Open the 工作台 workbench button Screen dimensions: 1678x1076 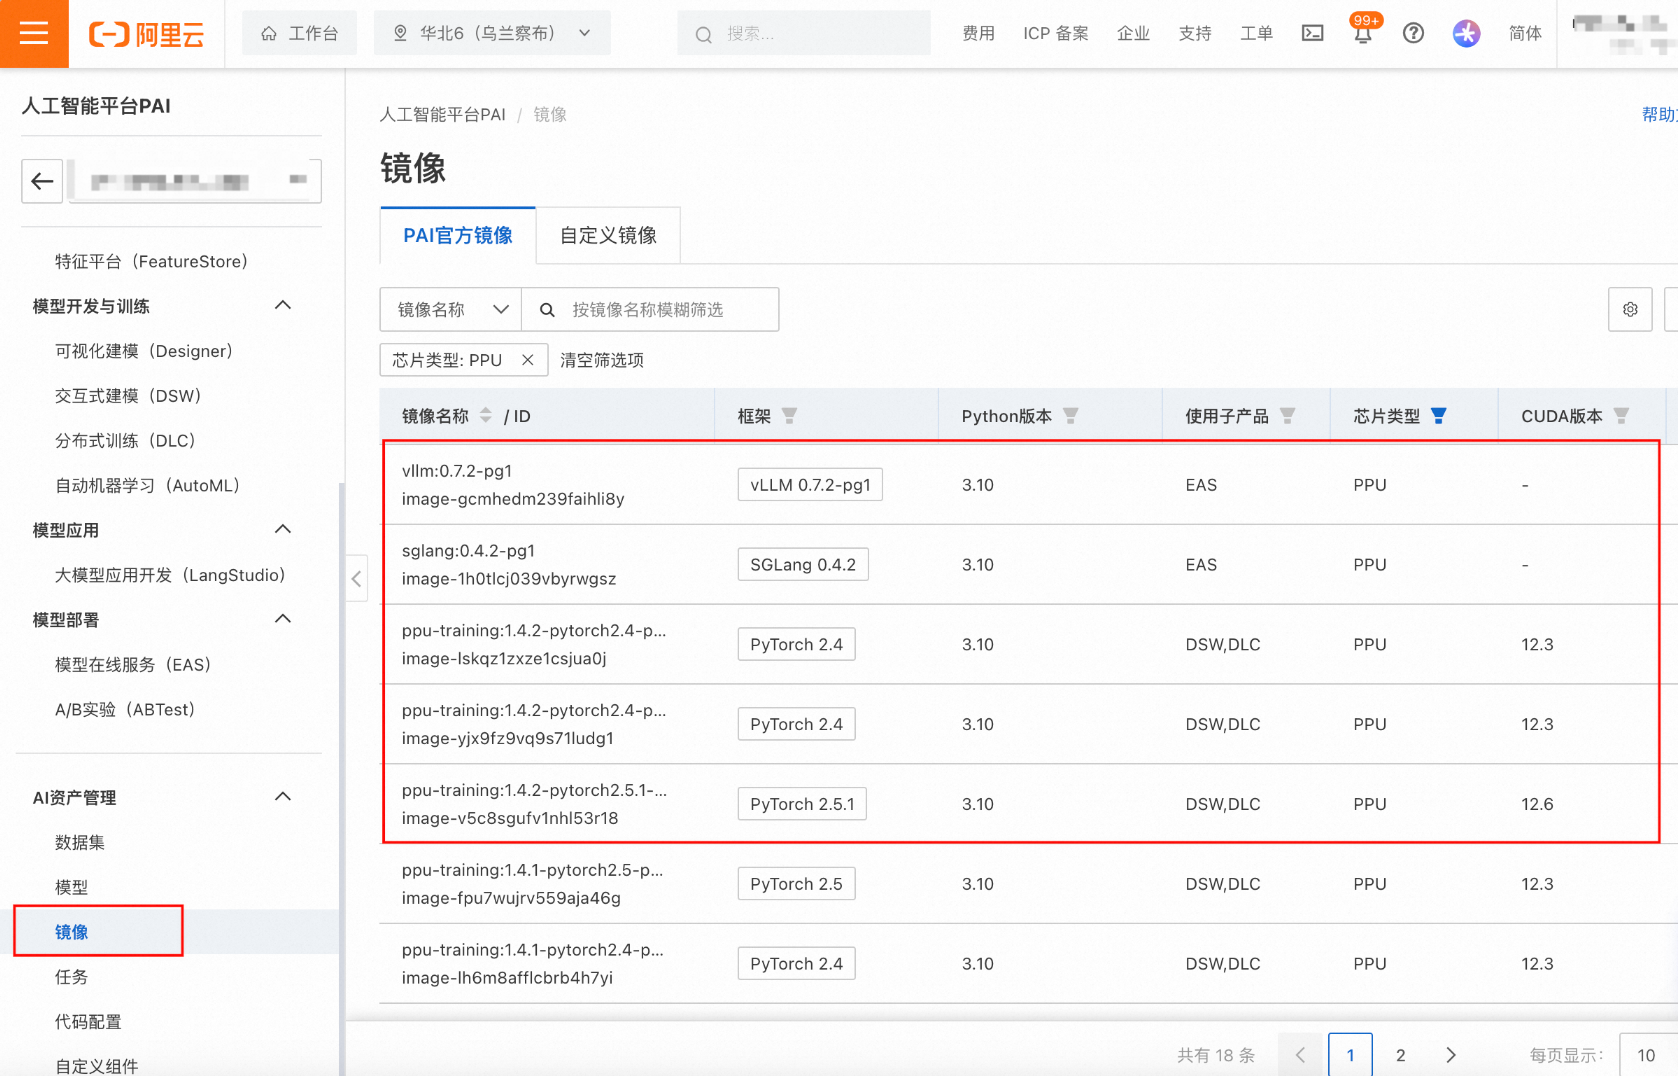[x=299, y=33]
